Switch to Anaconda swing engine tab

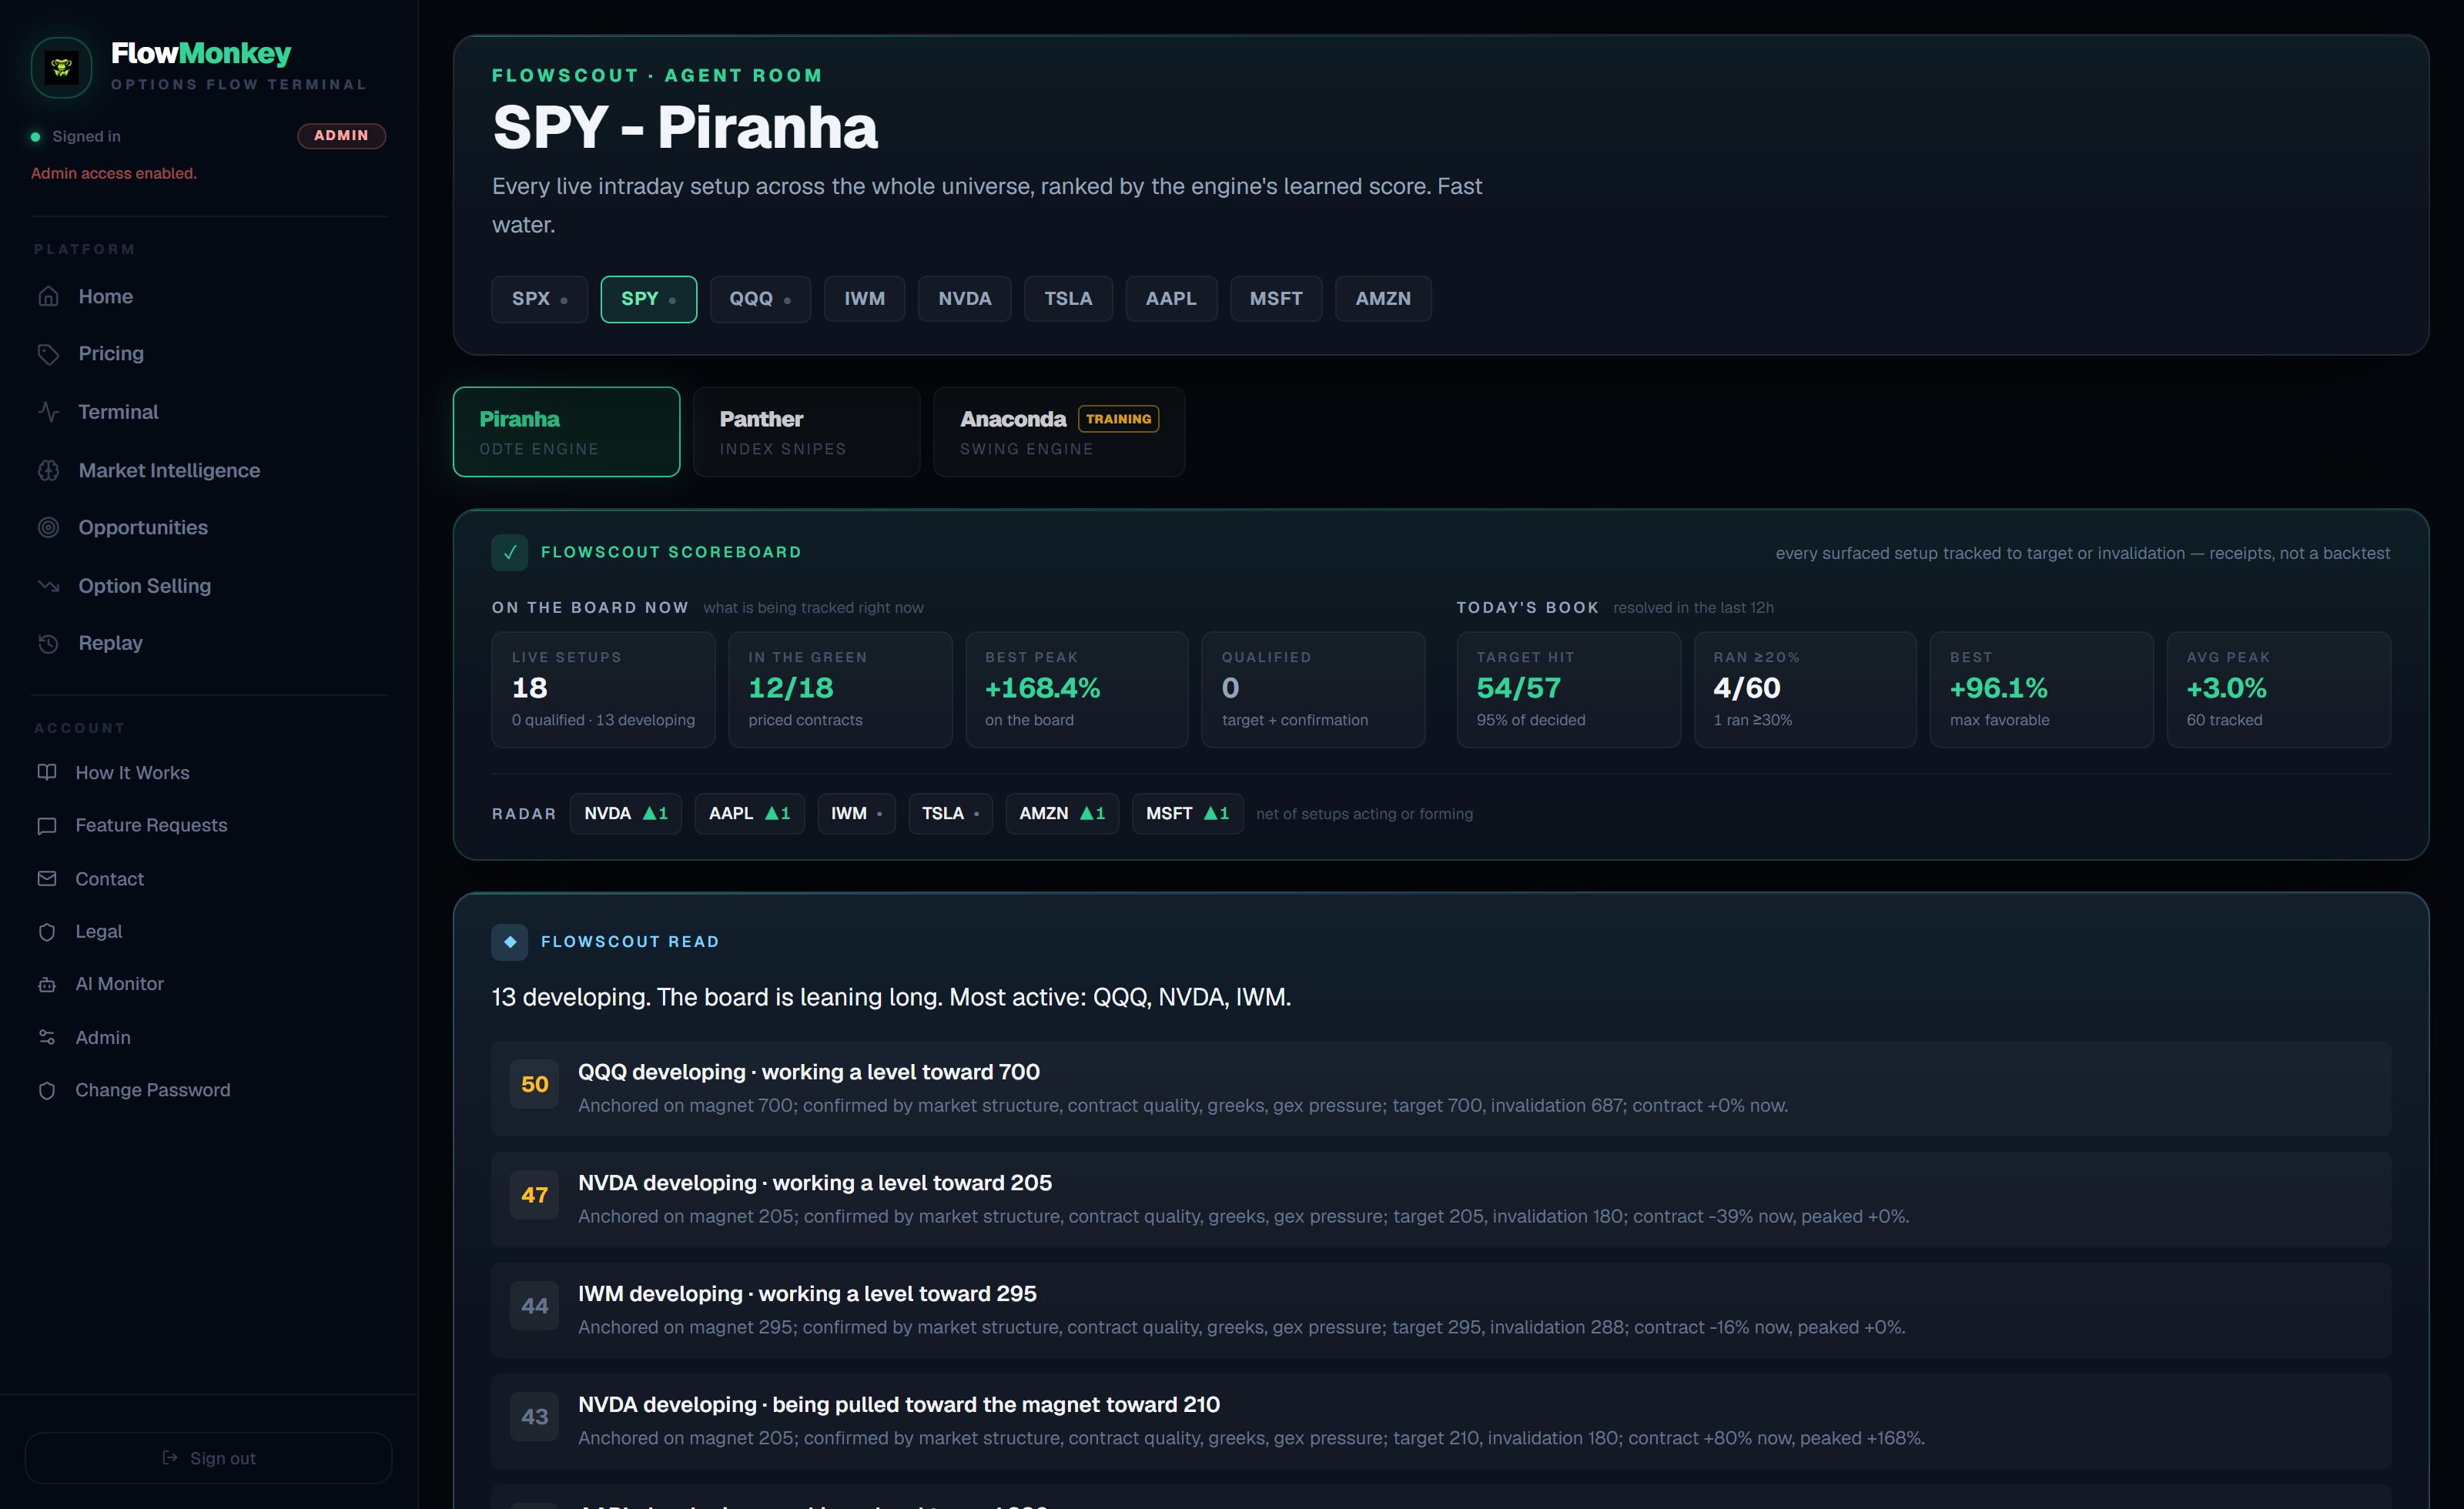[x=1059, y=432]
